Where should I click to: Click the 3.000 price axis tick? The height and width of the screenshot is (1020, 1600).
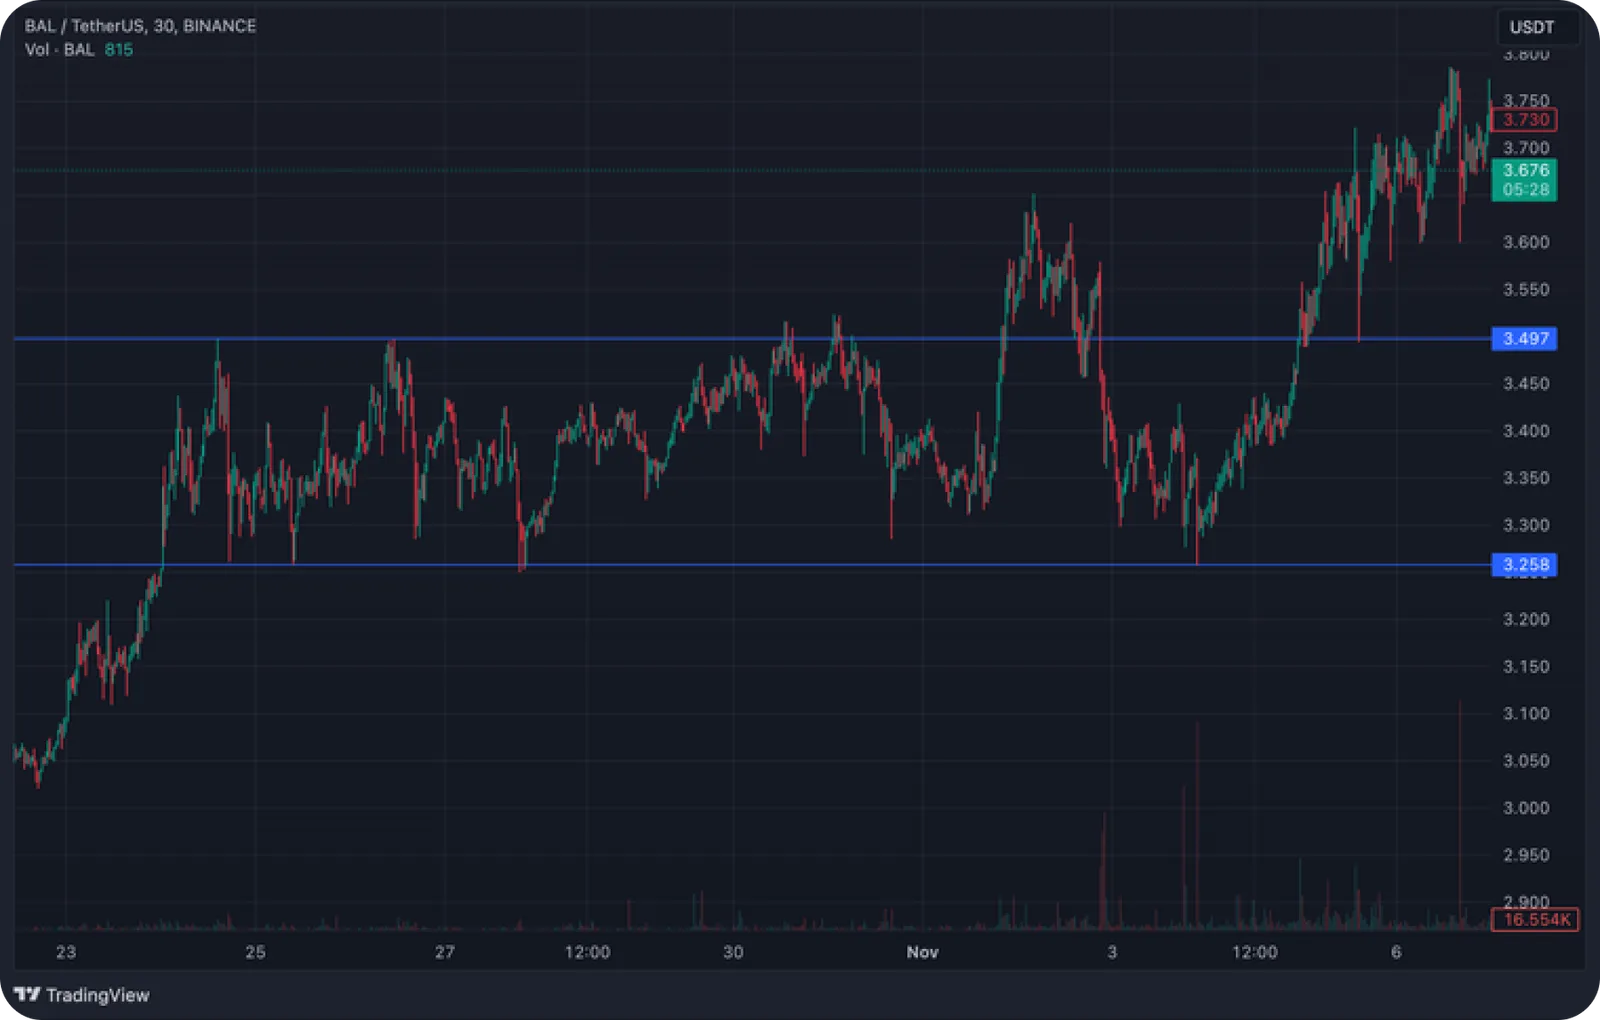coord(1526,808)
